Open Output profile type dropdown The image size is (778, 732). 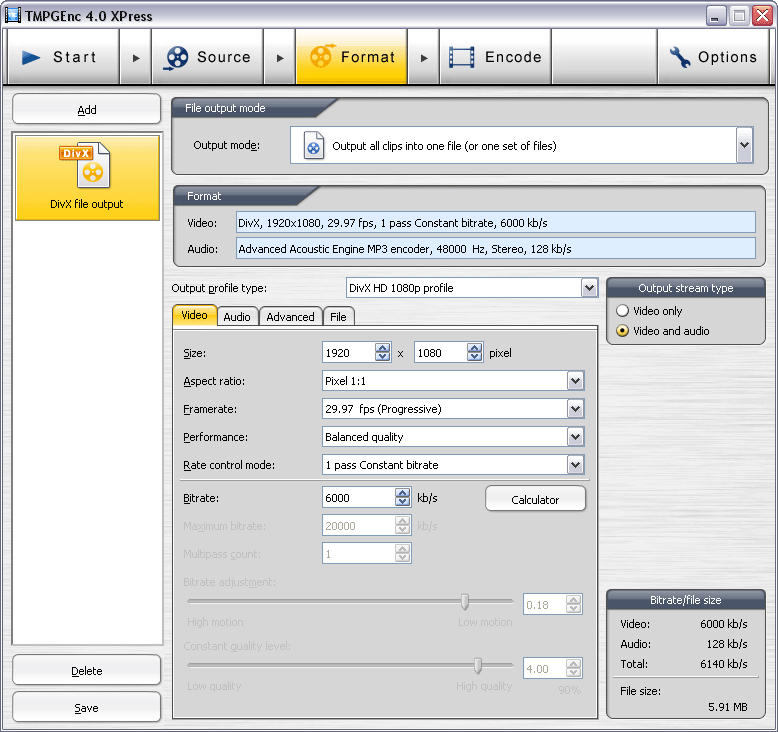(x=589, y=288)
